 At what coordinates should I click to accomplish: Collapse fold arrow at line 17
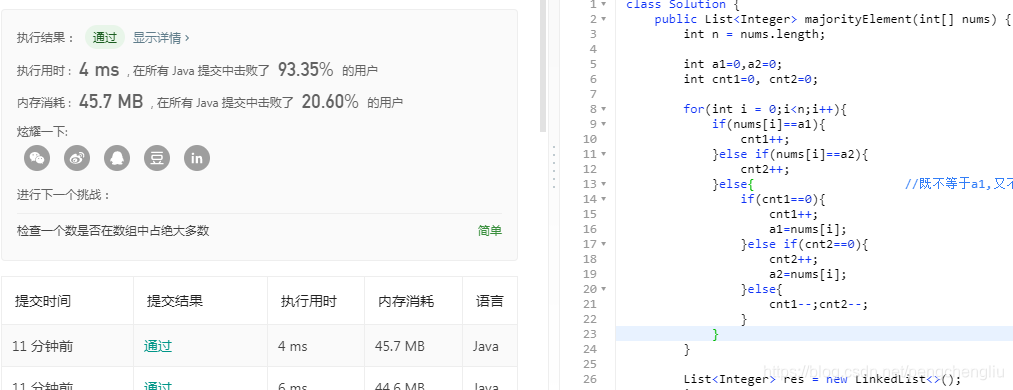point(603,244)
